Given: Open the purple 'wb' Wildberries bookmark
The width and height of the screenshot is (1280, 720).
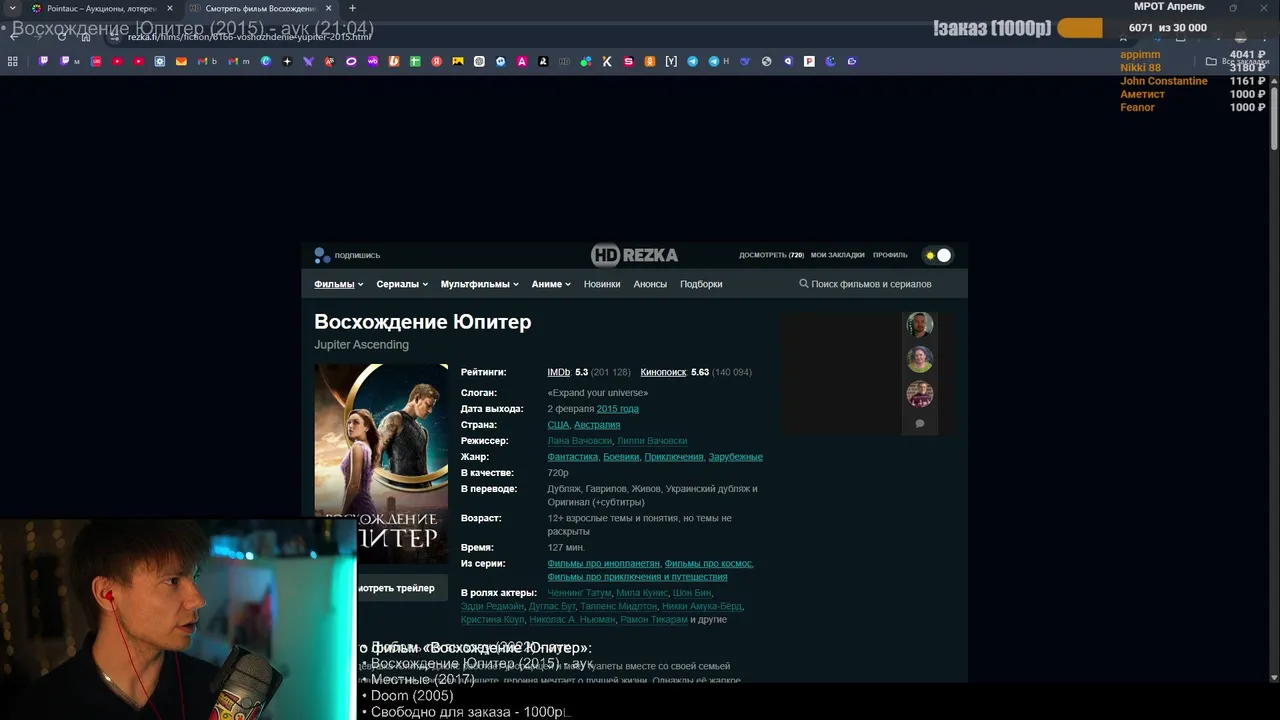Looking at the screenshot, I should [372, 61].
